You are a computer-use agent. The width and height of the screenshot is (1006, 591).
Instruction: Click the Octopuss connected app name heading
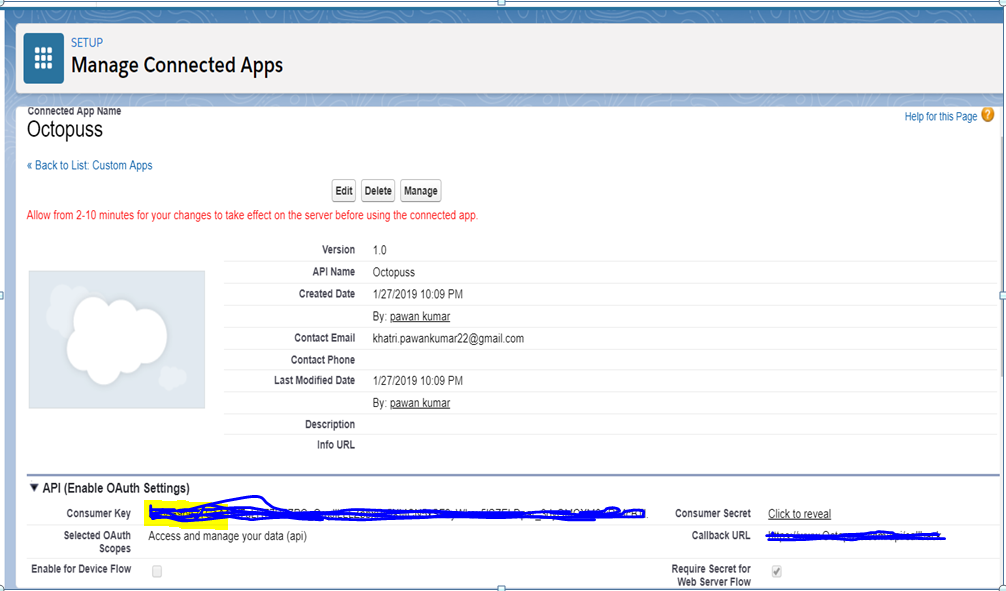[x=65, y=130]
